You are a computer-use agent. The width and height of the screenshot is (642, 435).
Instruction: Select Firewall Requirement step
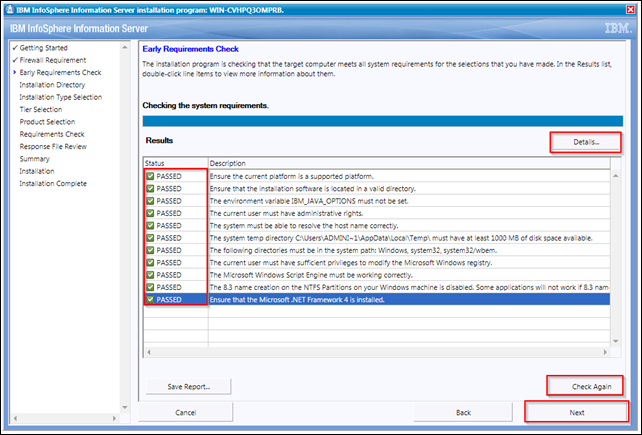point(53,60)
